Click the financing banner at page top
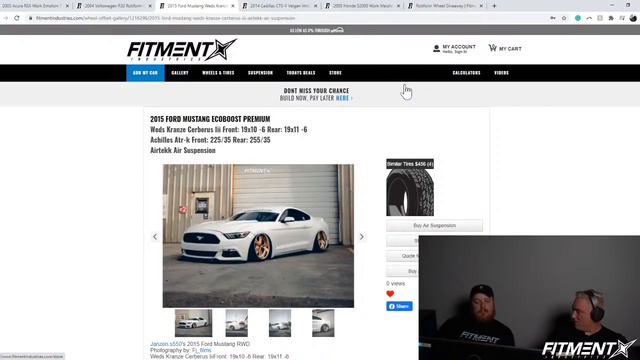This screenshot has width=640, height=360. pyautogui.click(x=317, y=30)
